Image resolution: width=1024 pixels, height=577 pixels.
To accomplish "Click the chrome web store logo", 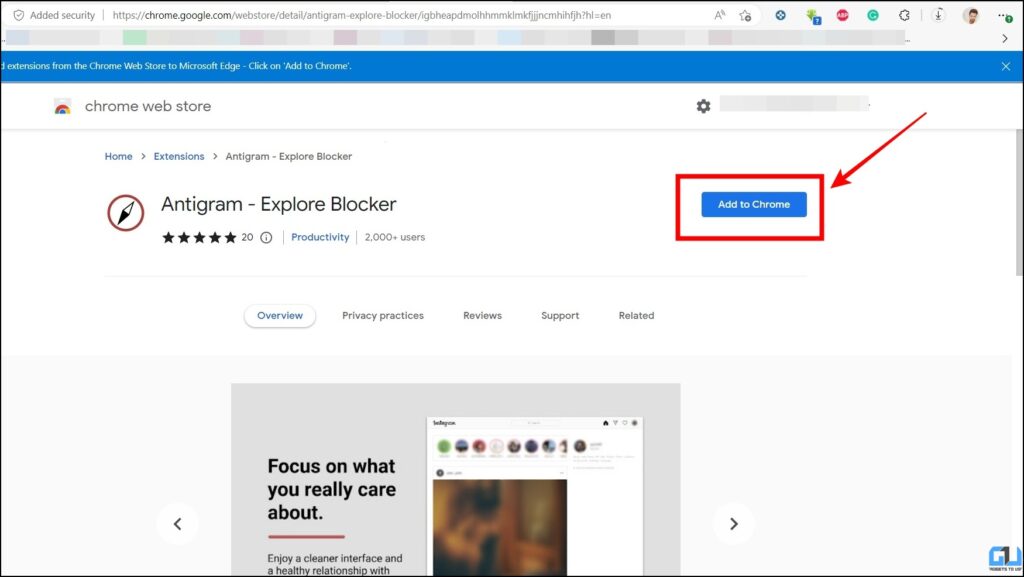I will point(63,106).
